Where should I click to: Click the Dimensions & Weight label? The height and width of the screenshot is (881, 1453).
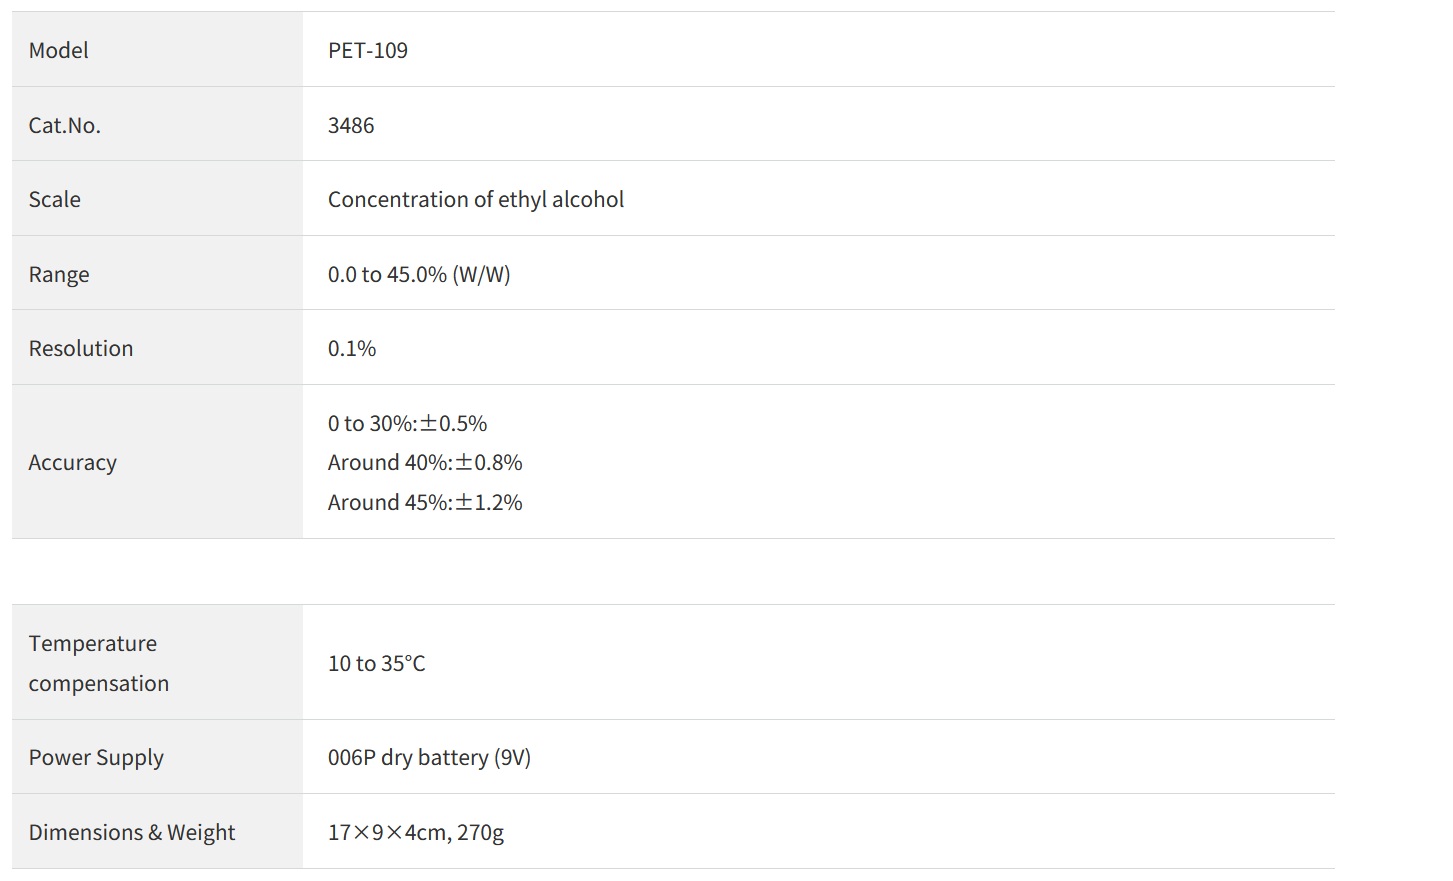(x=132, y=832)
